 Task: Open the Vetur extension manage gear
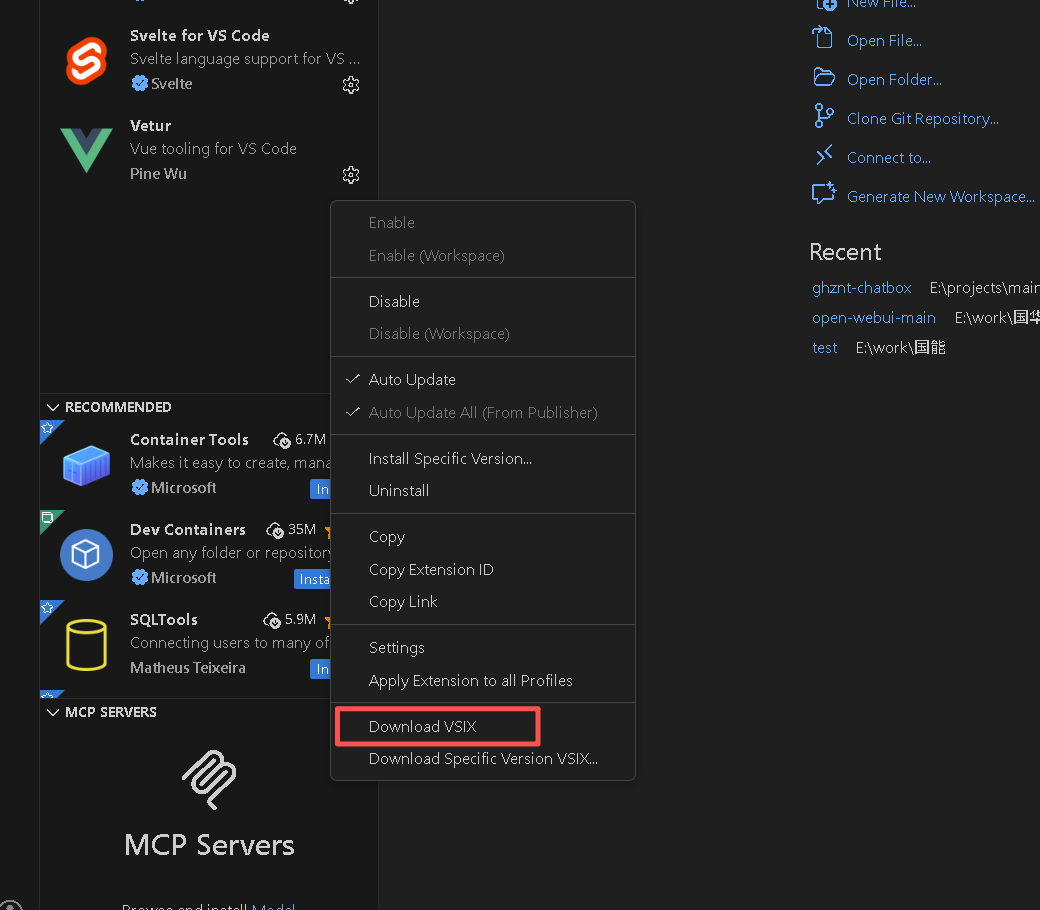pyautogui.click(x=351, y=175)
